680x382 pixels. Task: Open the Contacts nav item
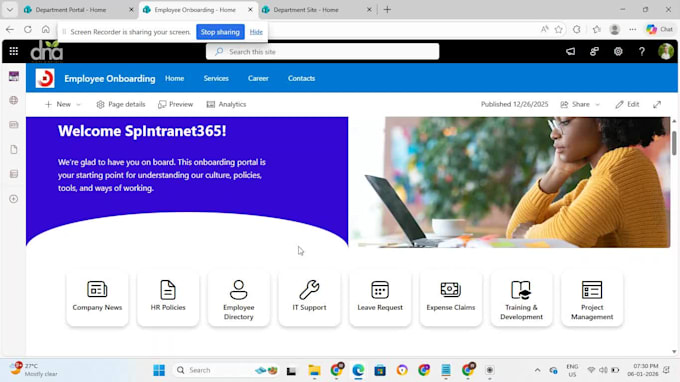[x=301, y=78]
